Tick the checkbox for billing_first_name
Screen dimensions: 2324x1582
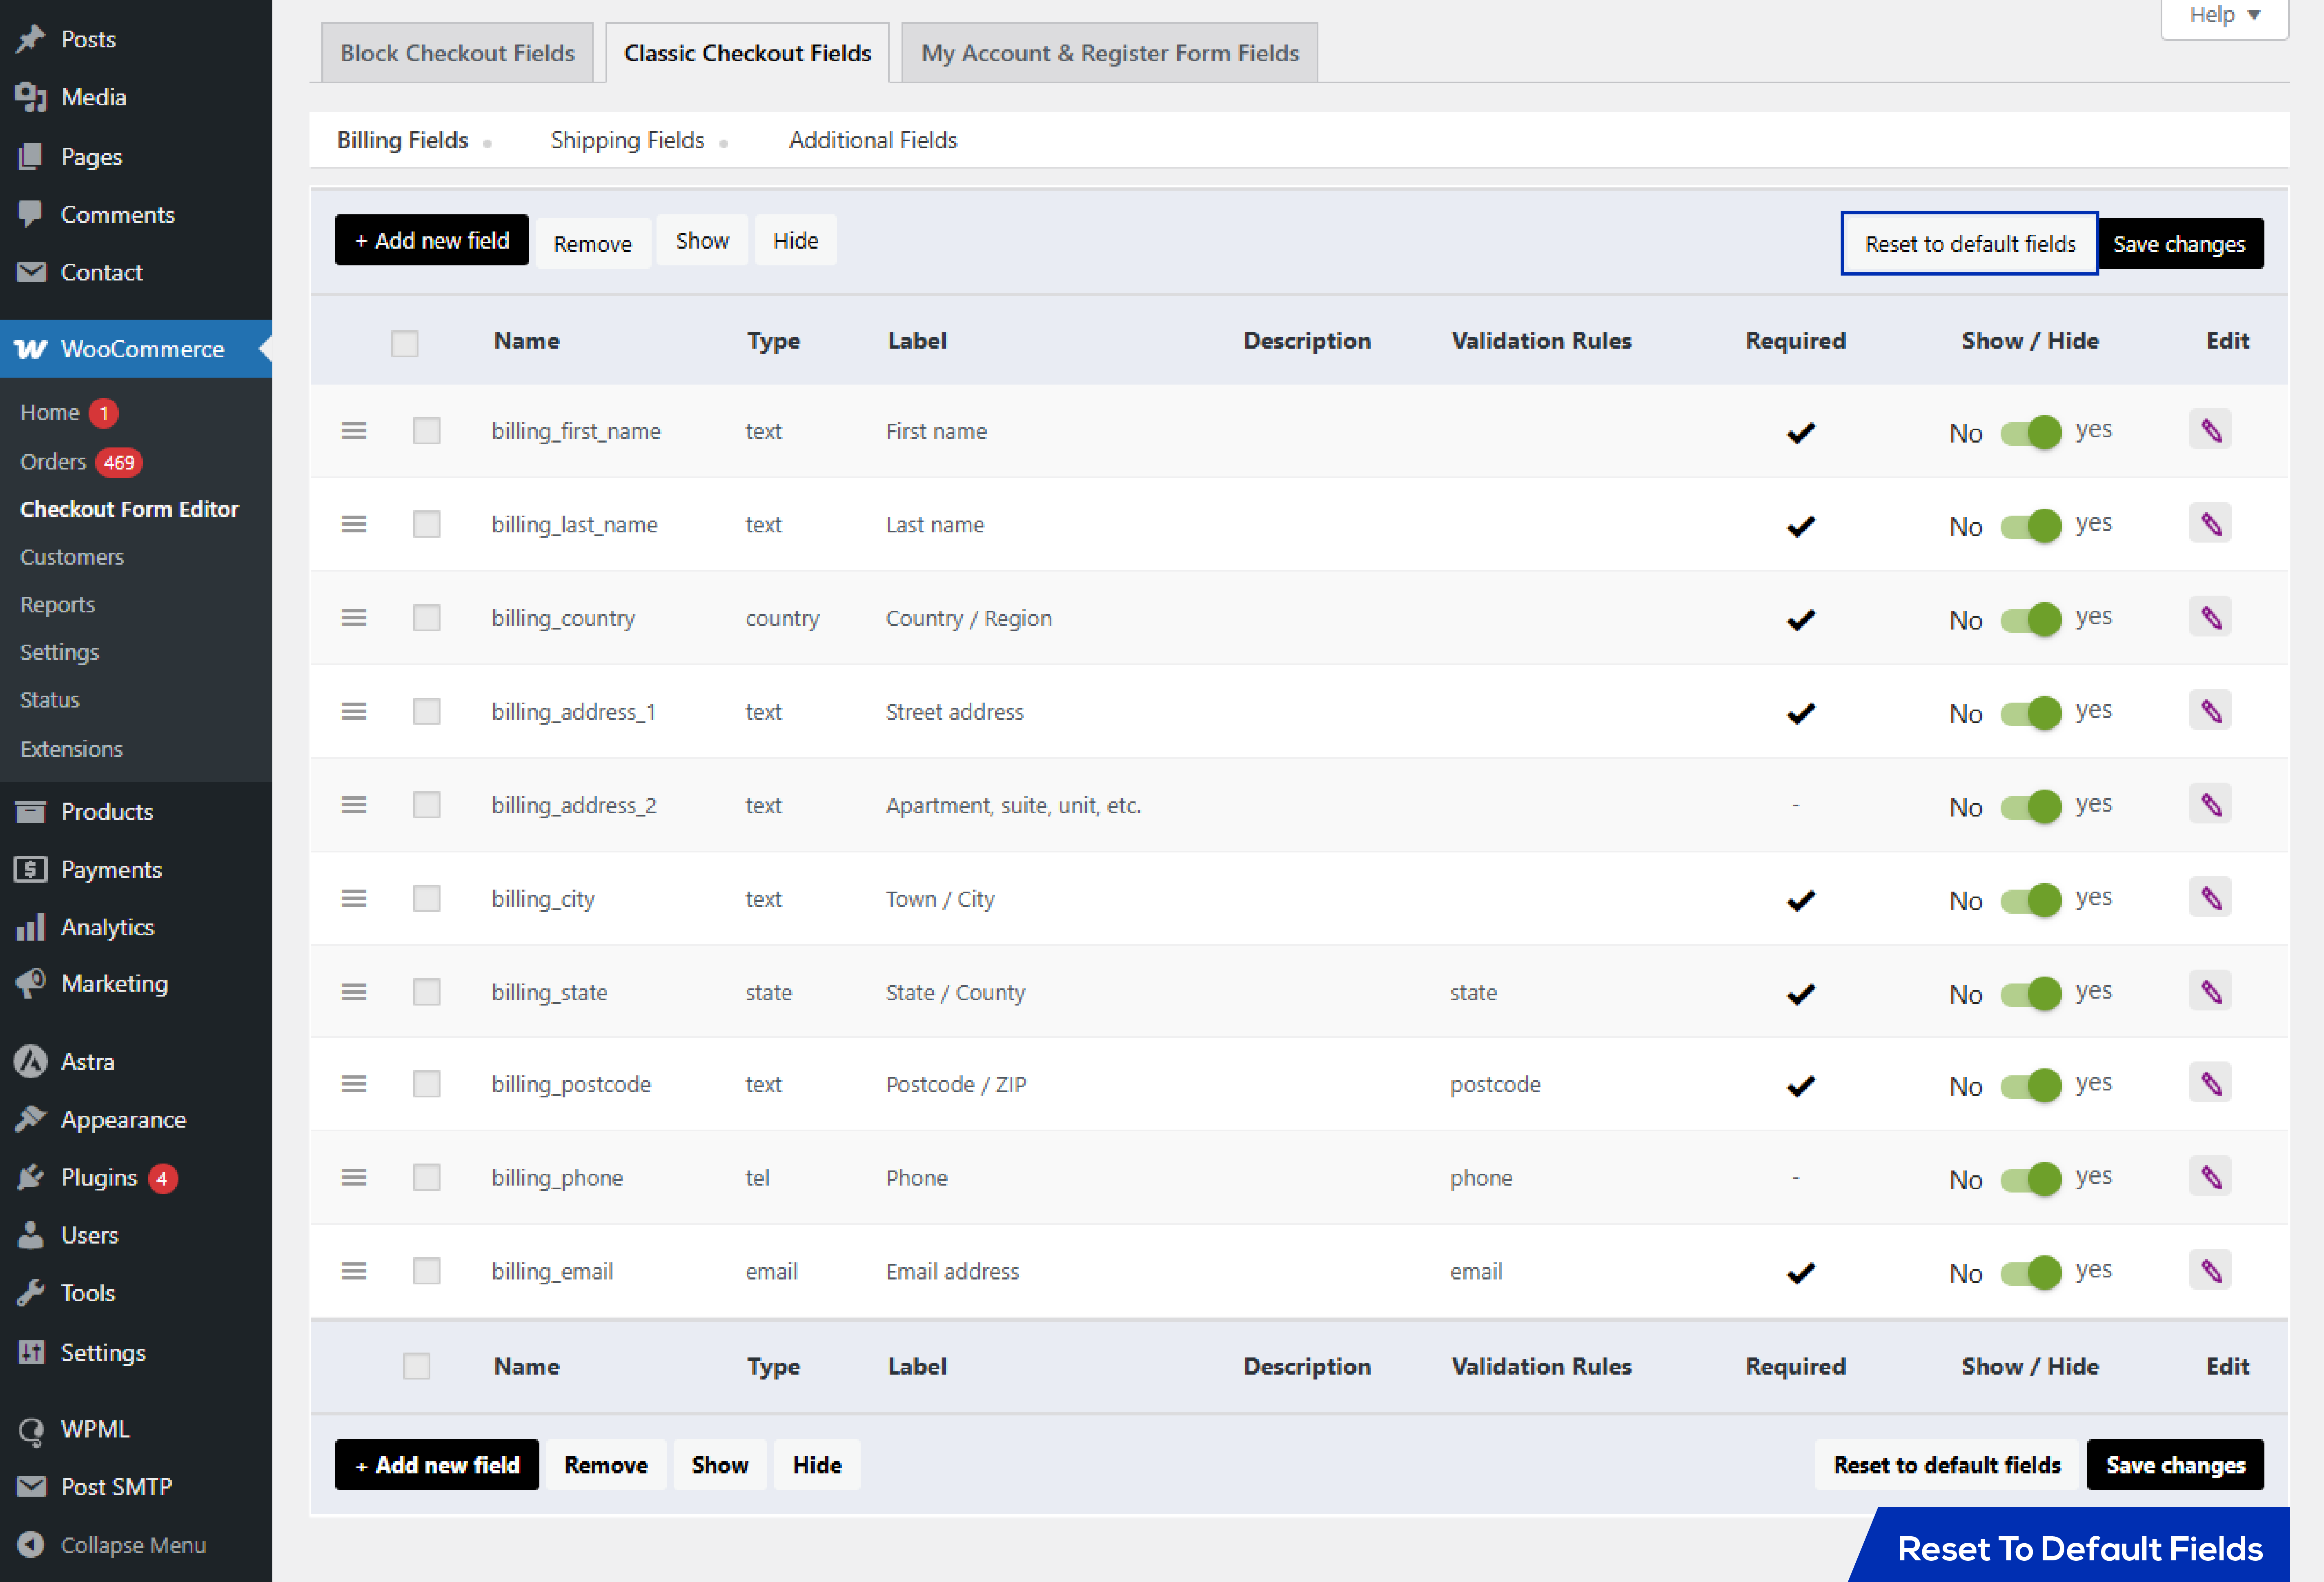(427, 431)
